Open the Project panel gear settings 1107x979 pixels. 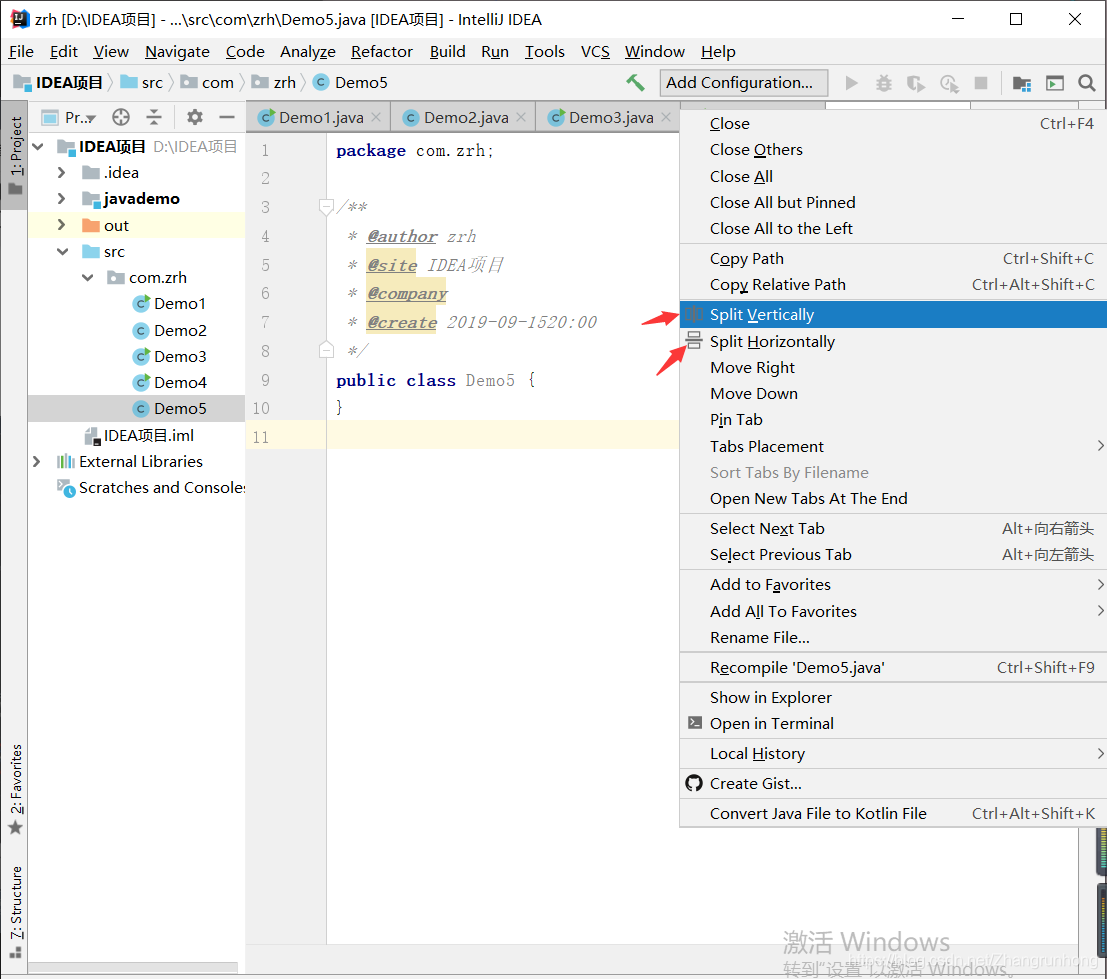tap(194, 117)
